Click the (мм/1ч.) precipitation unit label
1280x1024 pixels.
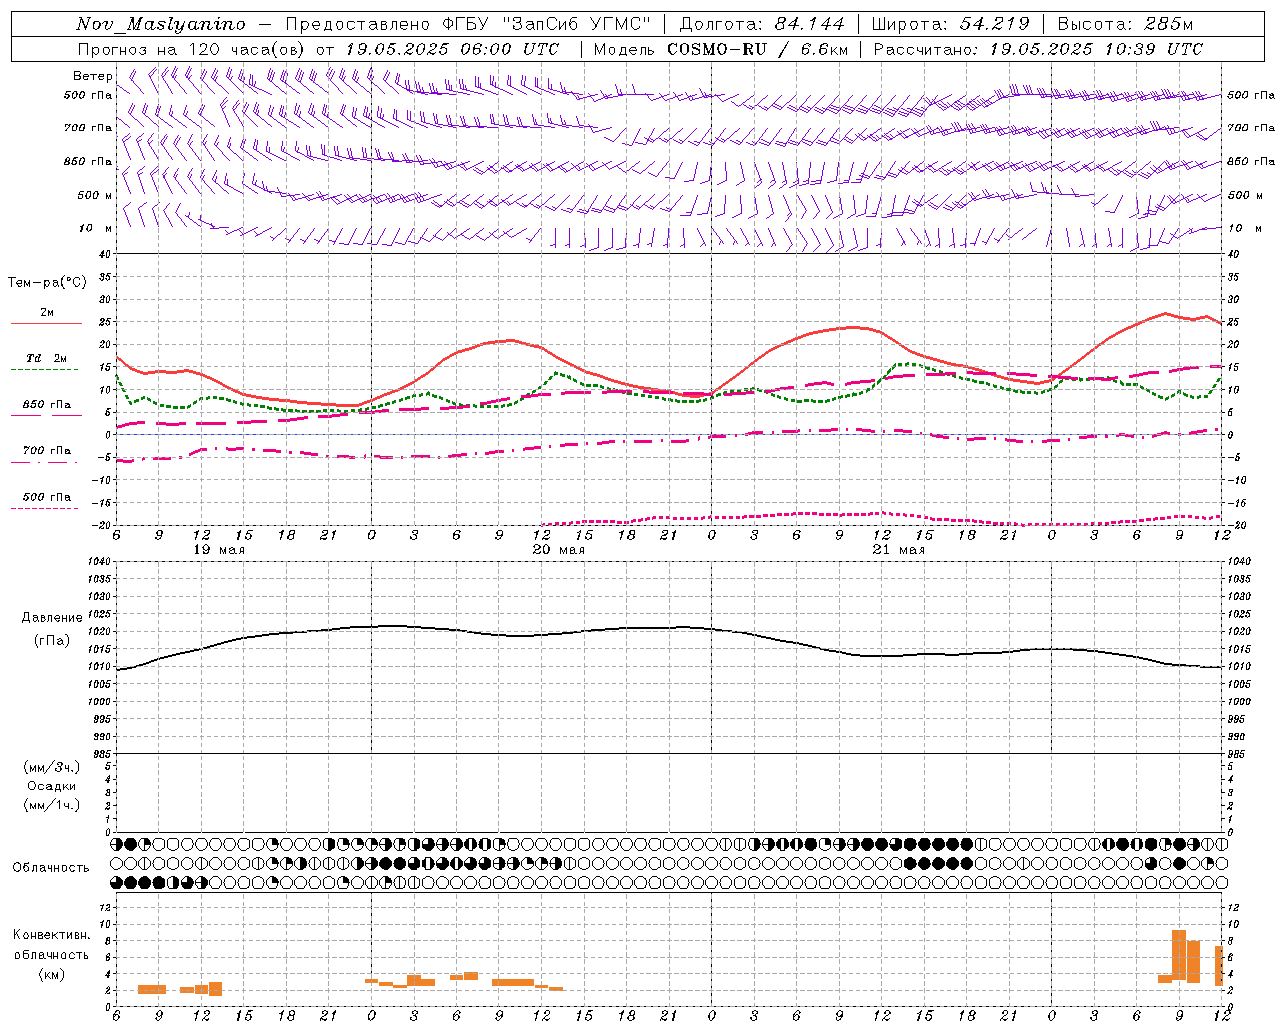pos(51,805)
